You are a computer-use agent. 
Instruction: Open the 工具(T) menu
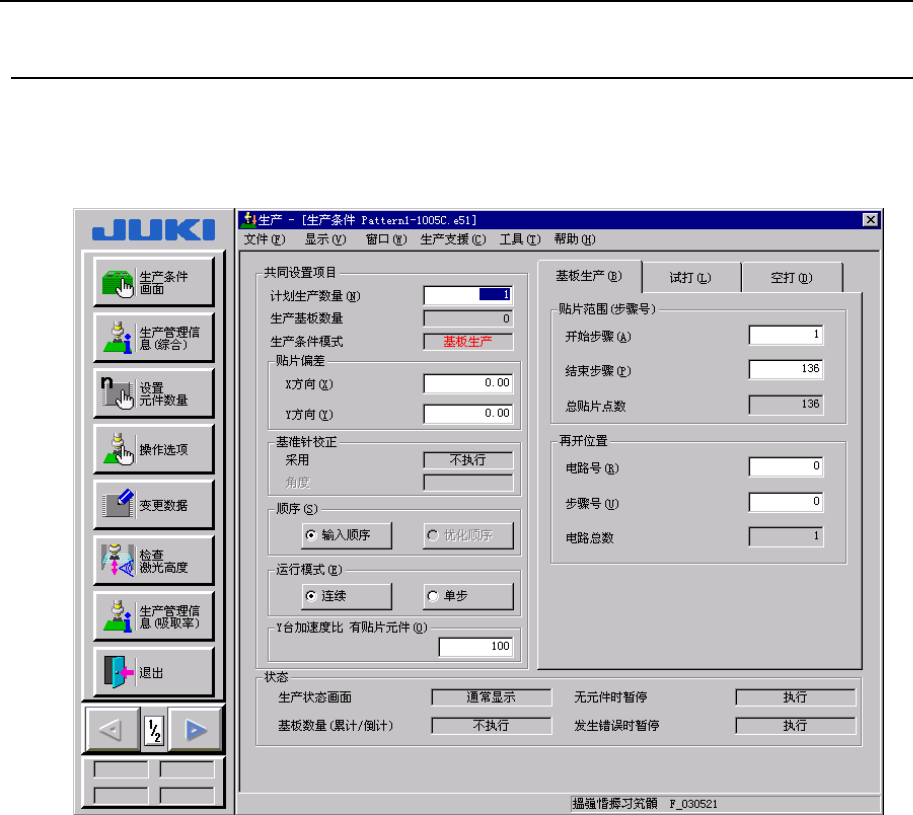(x=520, y=239)
